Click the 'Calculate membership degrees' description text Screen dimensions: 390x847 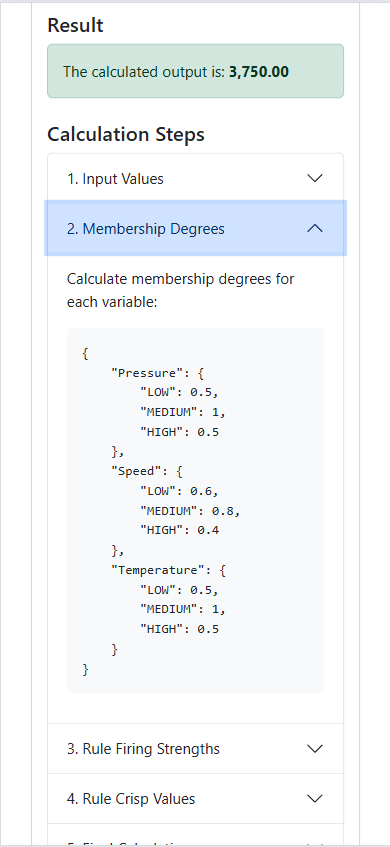[x=180, y=290]
